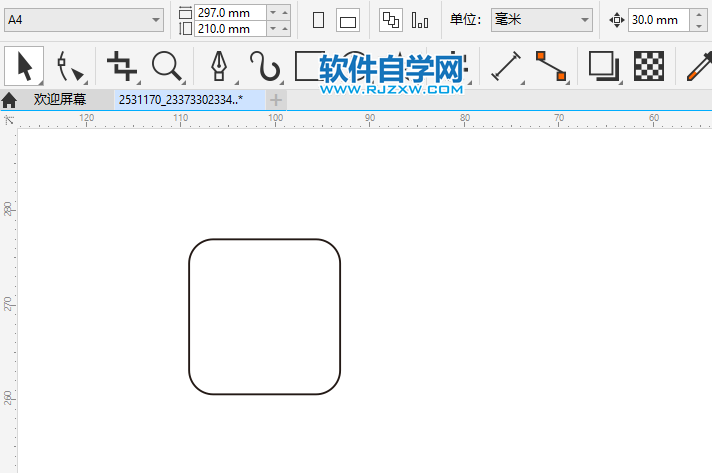Open the Pen tool flyout arrow
The width and height of the screenshot is (712, 473).
[236, 83]
